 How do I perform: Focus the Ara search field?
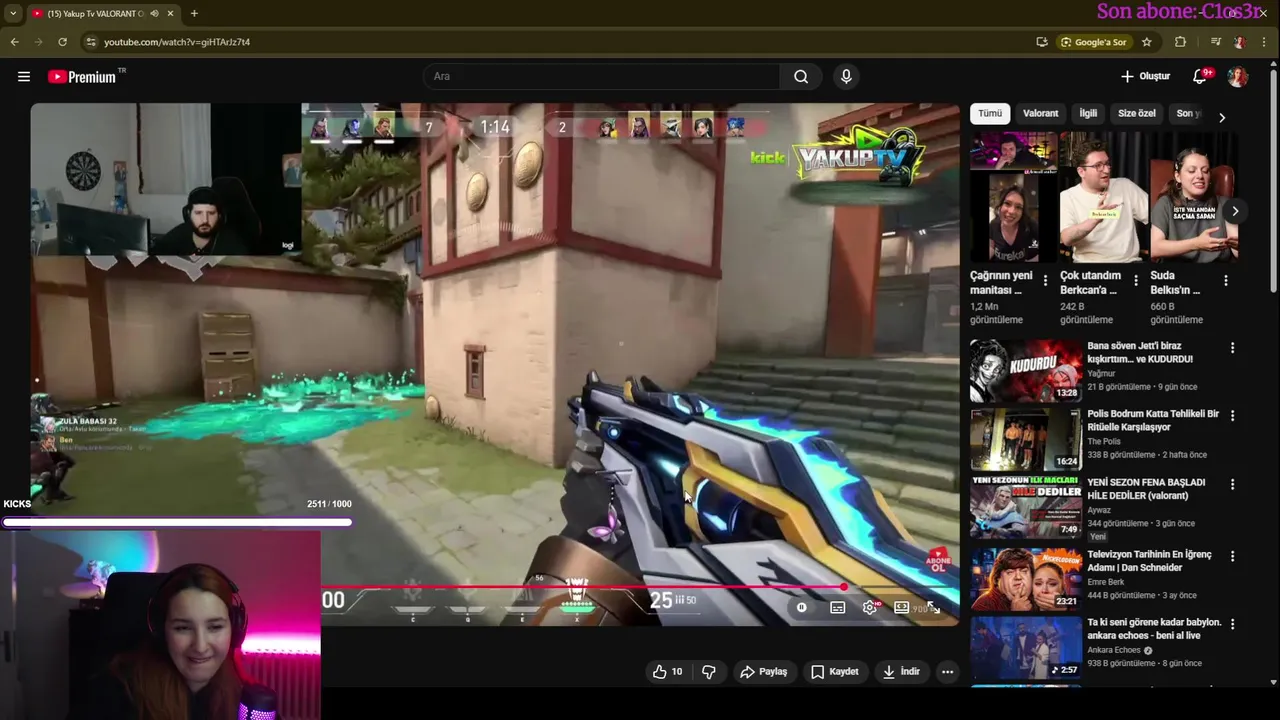[x=602, y=76]
